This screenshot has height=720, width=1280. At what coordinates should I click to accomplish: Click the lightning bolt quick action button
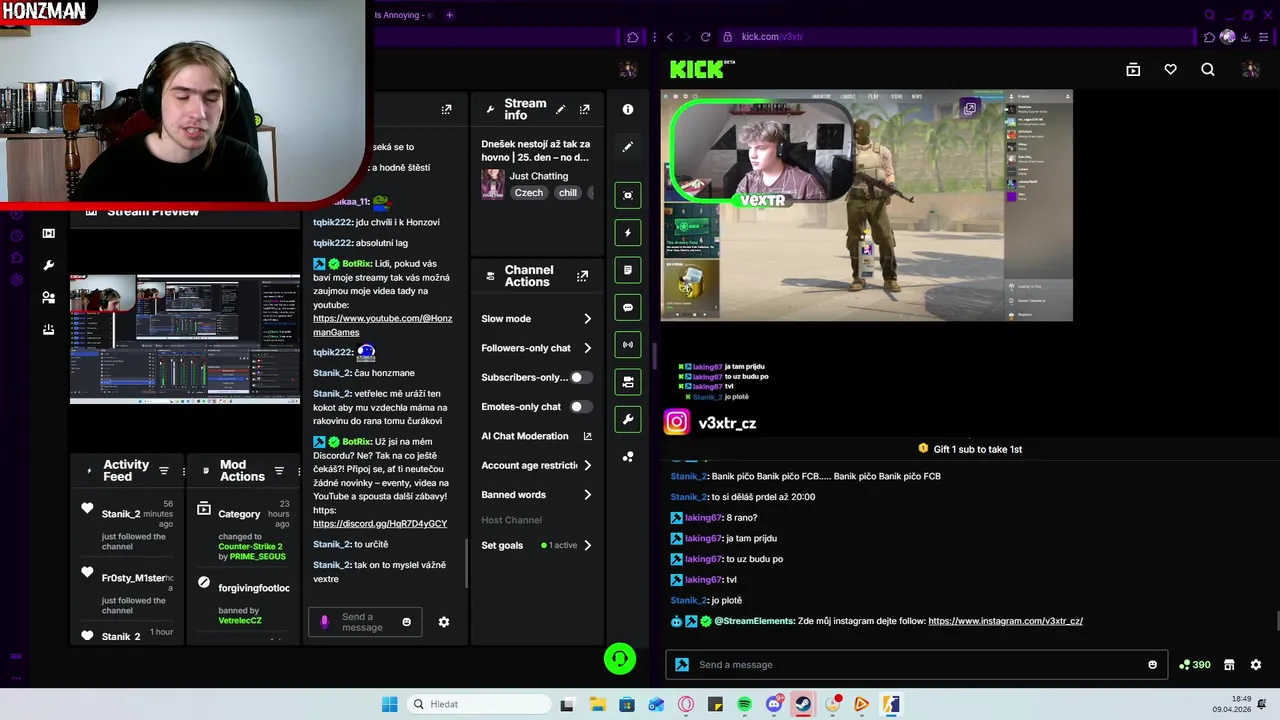628,233
